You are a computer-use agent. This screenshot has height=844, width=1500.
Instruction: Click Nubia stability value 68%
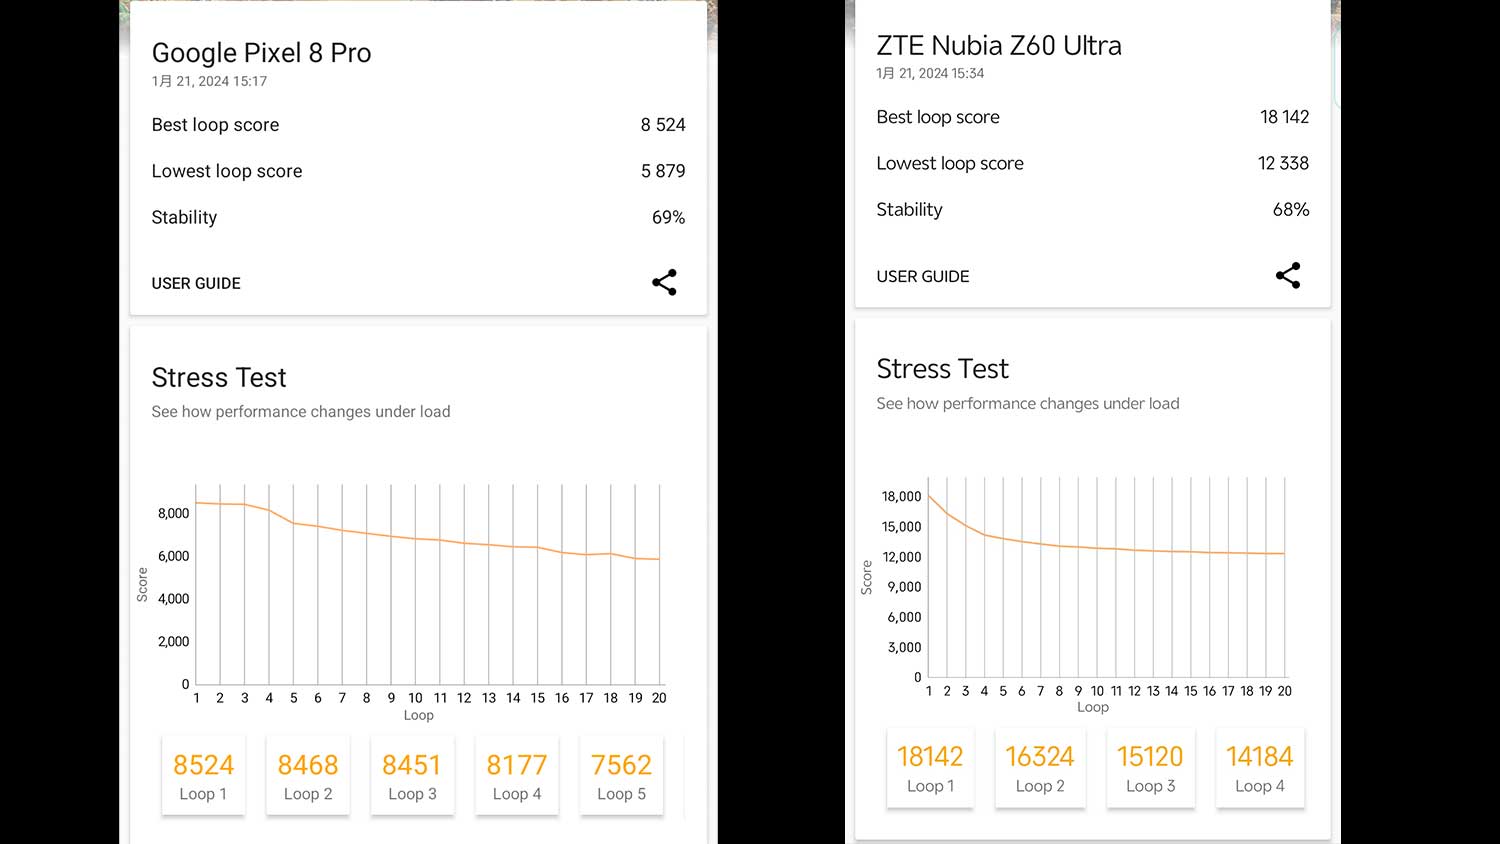(x=1290, y=209)
